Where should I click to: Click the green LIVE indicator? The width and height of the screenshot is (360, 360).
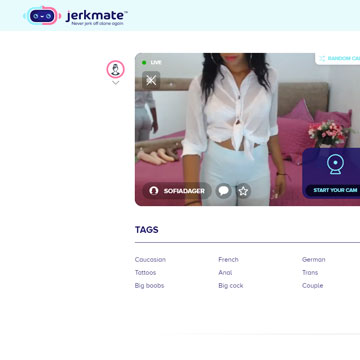click(152, 62)
